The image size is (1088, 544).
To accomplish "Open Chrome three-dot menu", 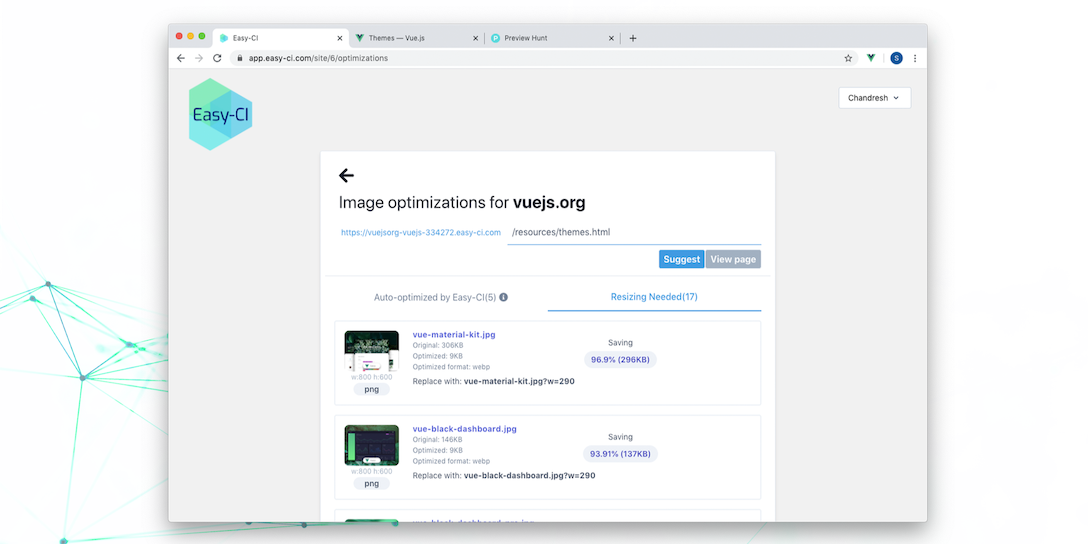I will (x=915, y=58).
